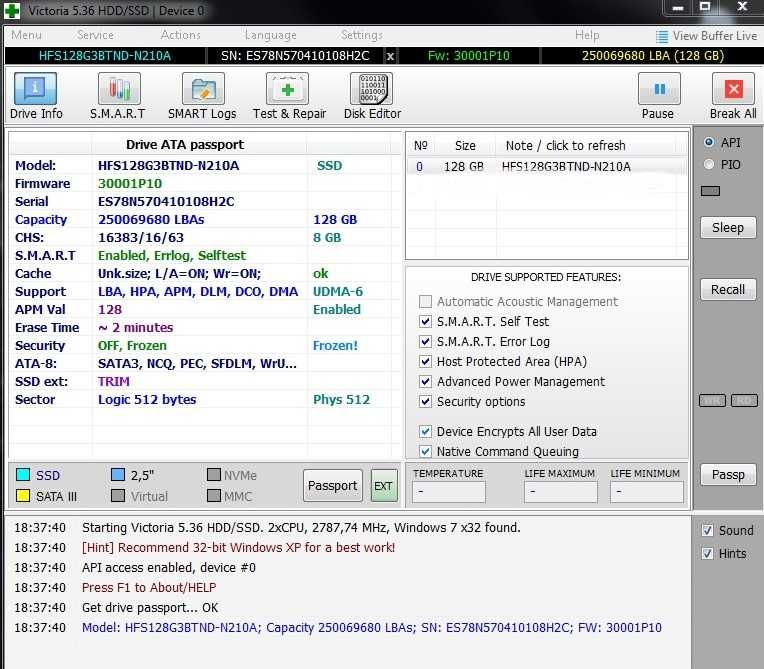Click the Note / click to refresh header
764x669 pixels.
pyautogui.click(x=565, y=145)
